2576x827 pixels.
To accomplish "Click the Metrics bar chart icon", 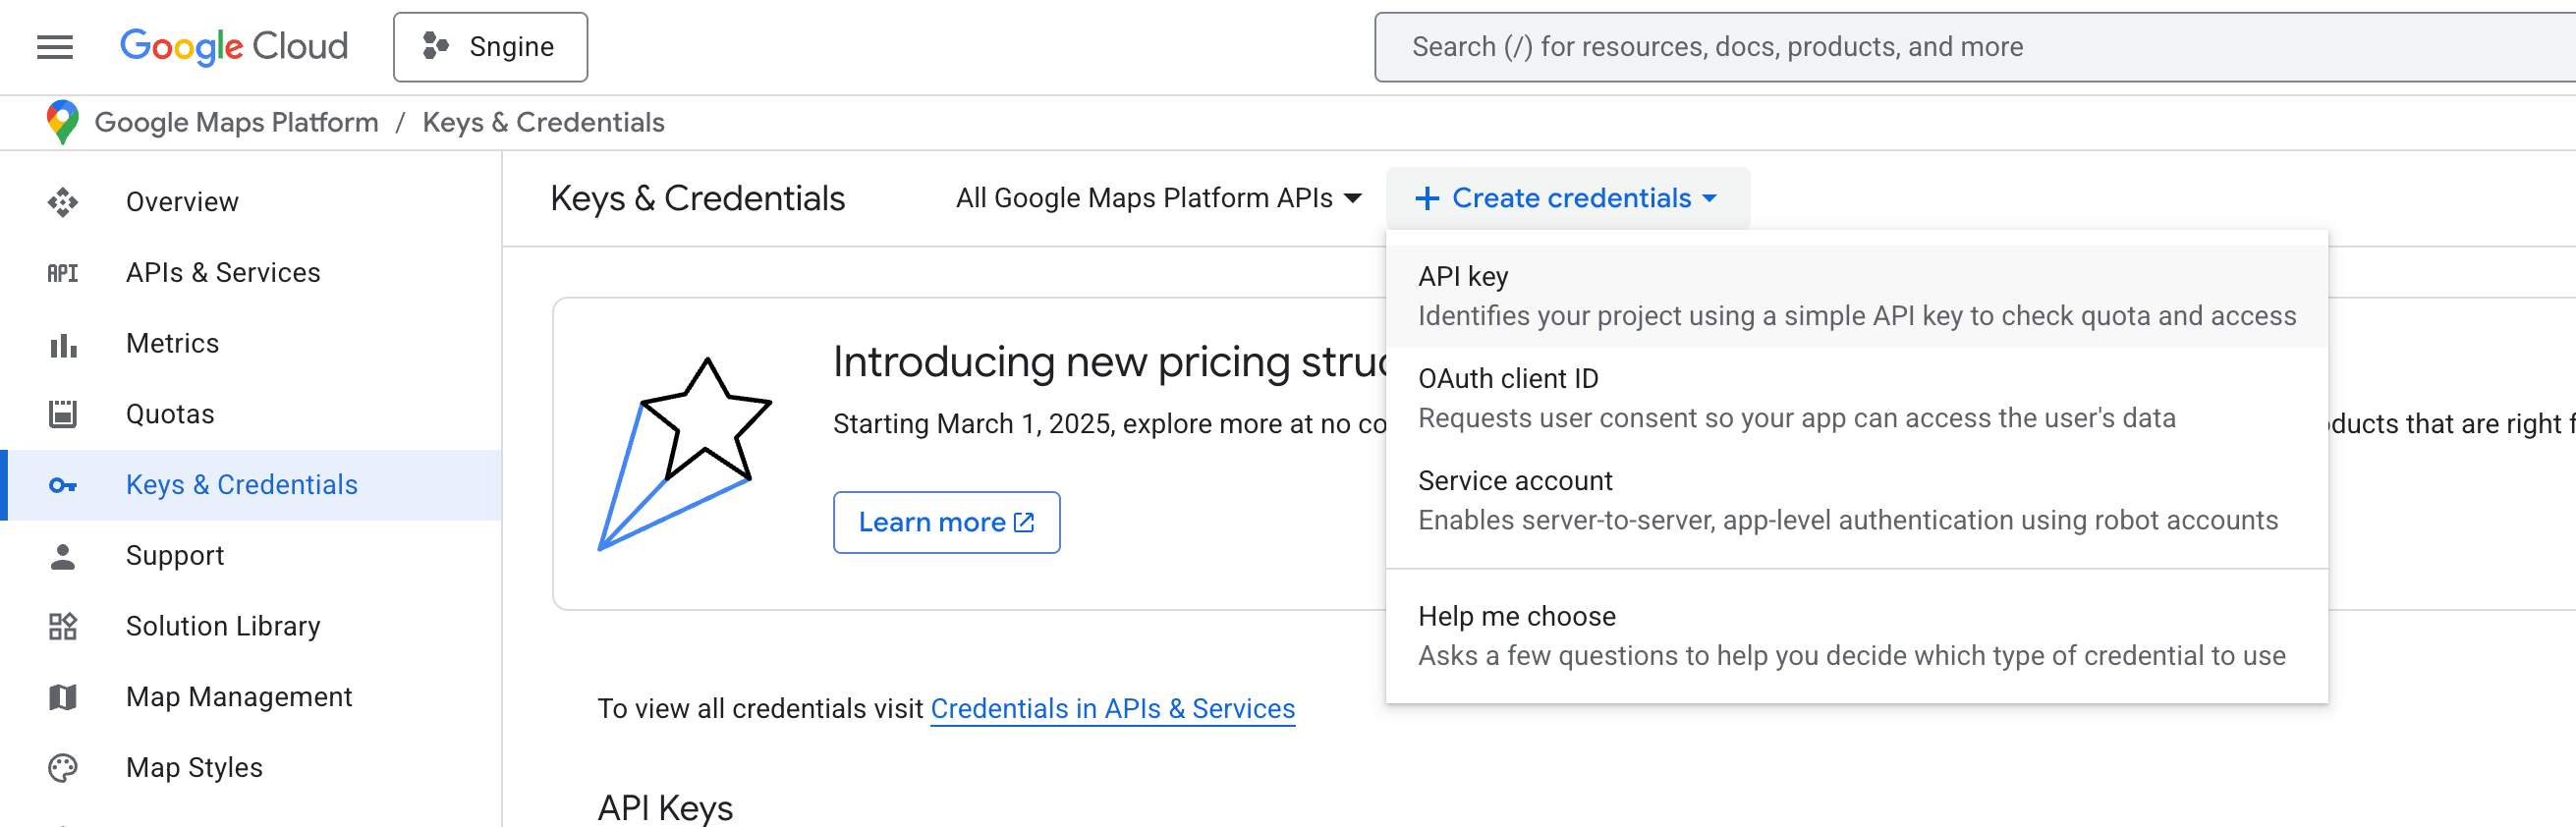I will point(62,344).
